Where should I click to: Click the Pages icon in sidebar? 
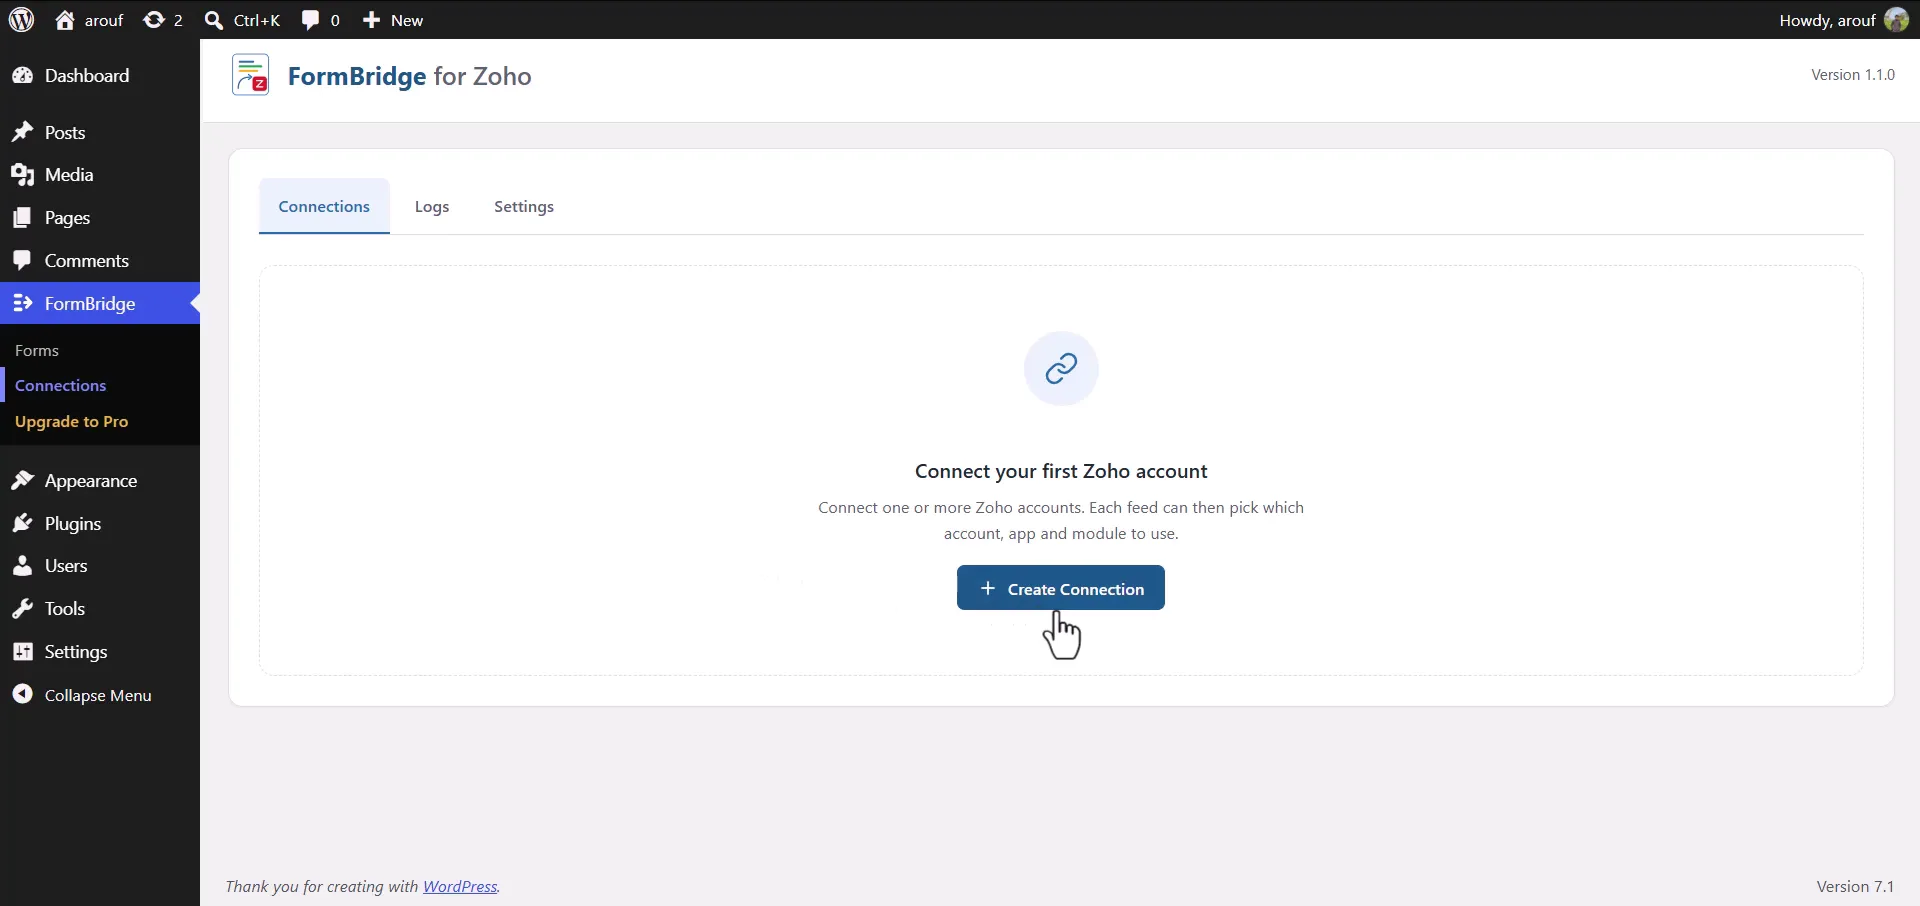click(22, 218)
